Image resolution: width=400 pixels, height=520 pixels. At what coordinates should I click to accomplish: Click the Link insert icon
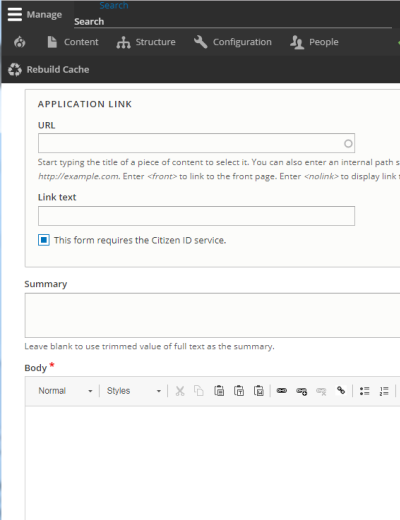[x=282, y=391]
